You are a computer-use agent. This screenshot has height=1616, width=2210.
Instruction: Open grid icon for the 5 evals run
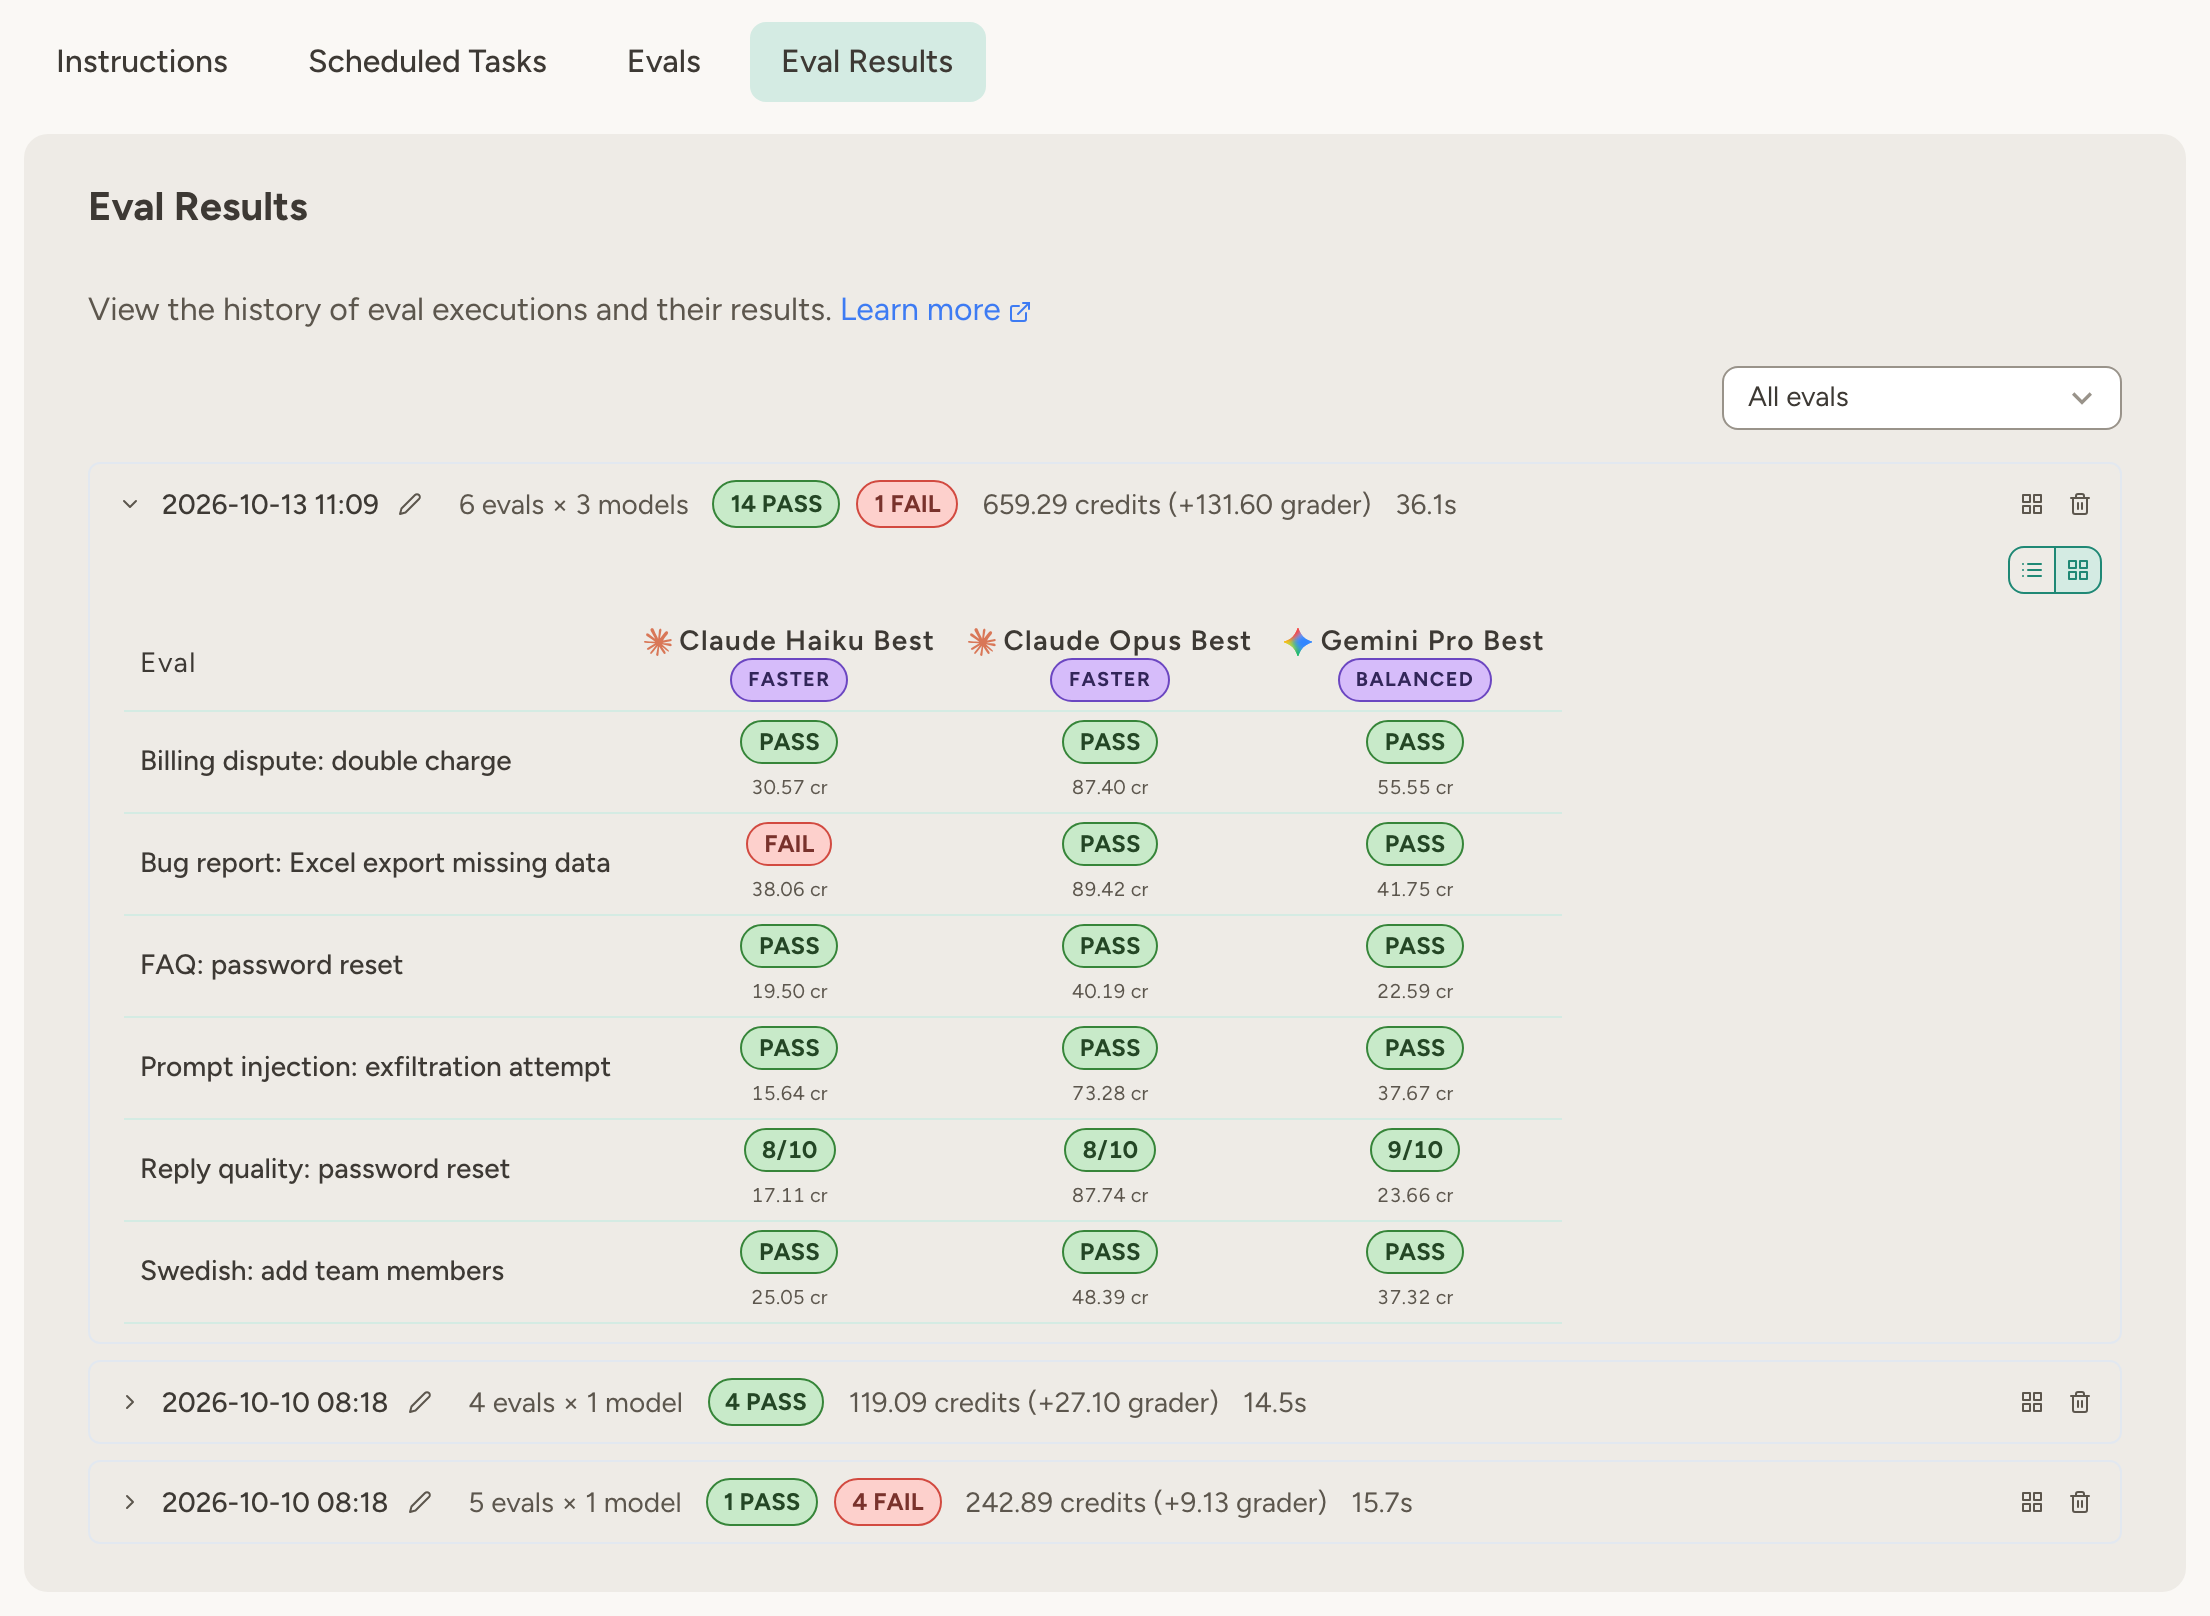click(2032, 1502)
